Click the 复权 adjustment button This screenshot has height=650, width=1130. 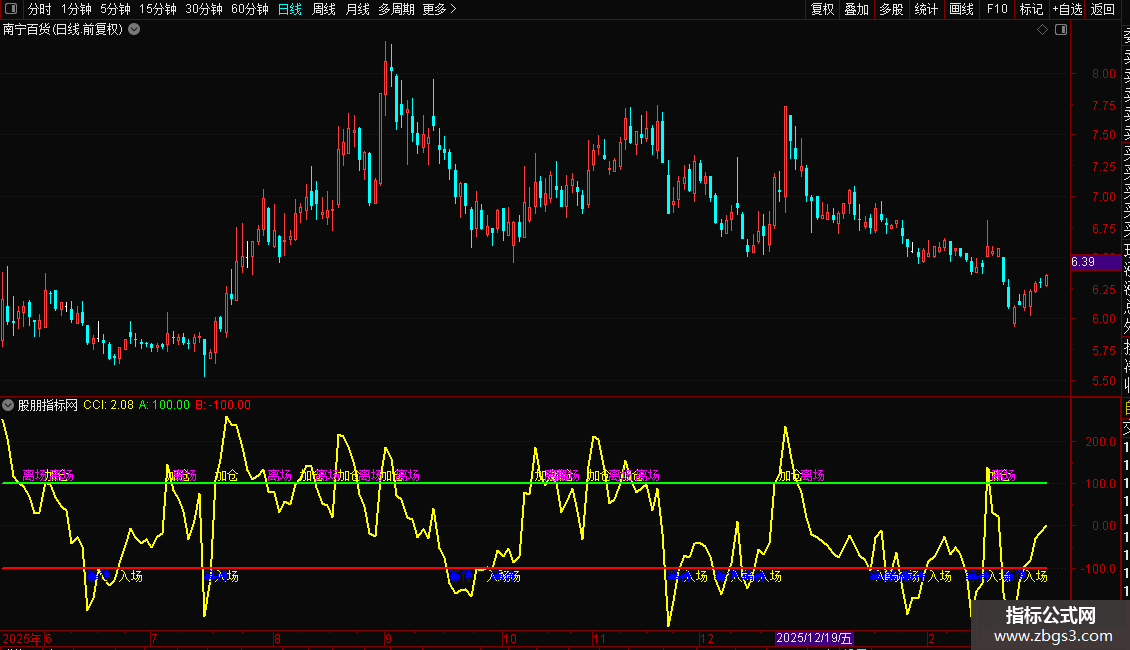pos(822,9)
